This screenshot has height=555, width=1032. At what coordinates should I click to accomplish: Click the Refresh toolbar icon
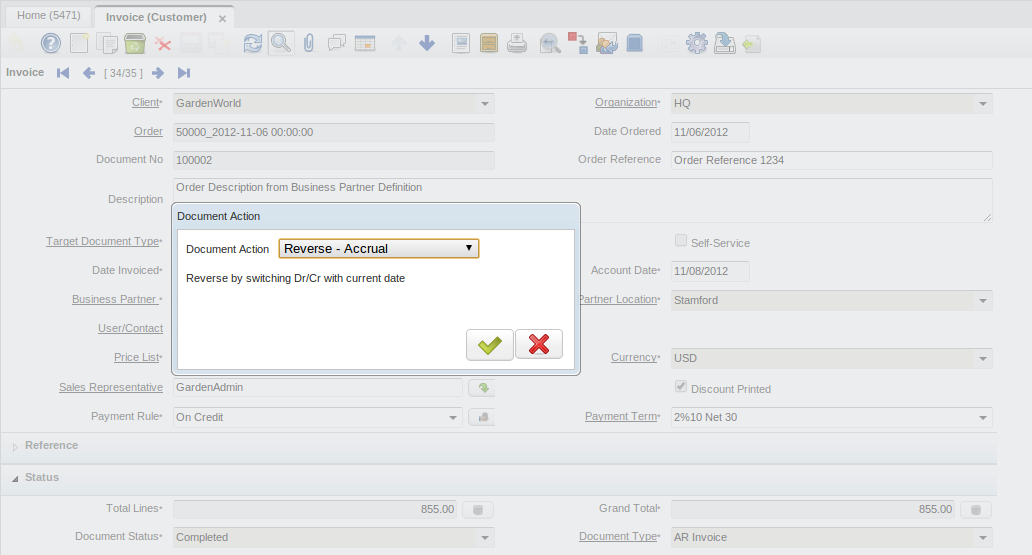(x=253, y=43)
